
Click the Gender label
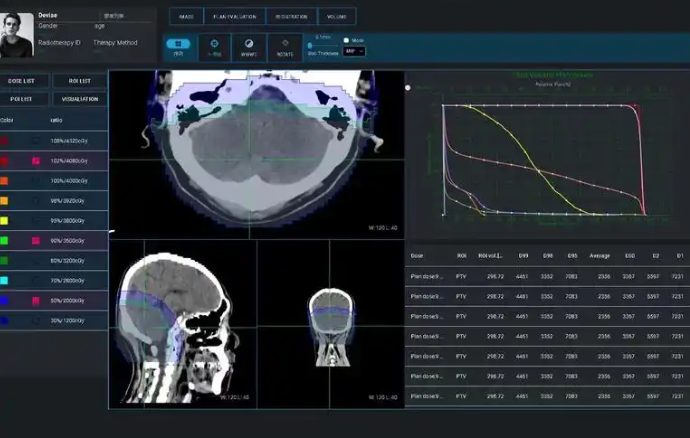pos(48,26)
